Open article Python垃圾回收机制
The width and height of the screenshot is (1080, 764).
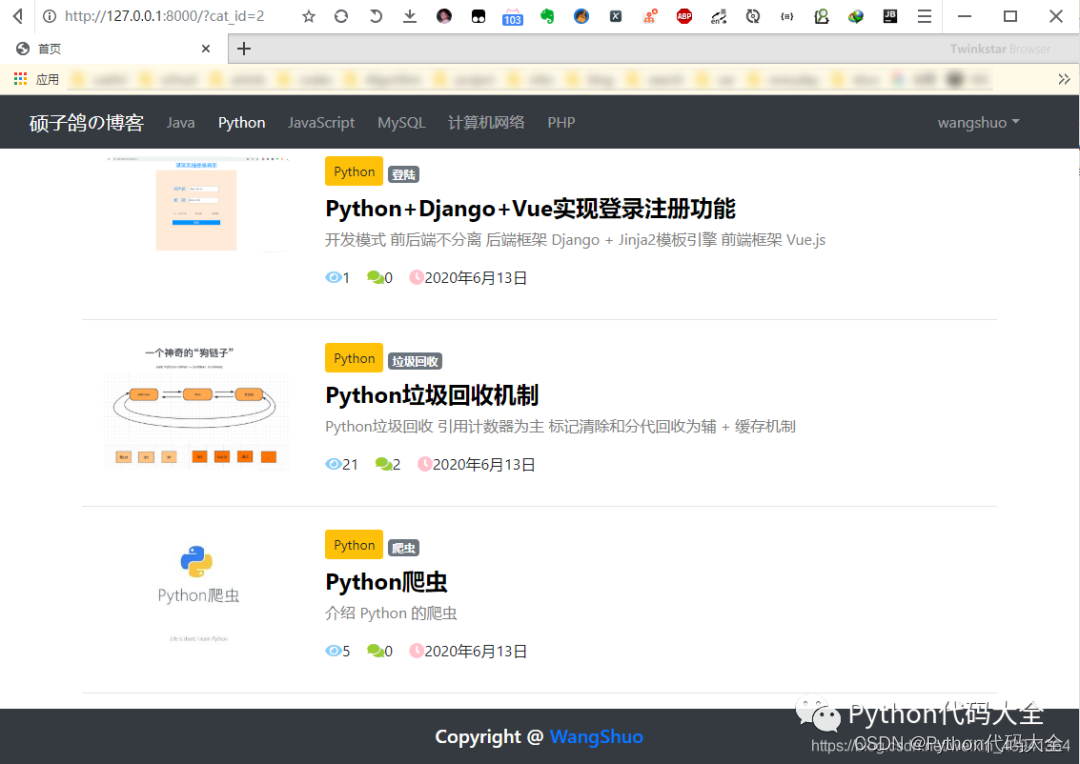point(432,395)
